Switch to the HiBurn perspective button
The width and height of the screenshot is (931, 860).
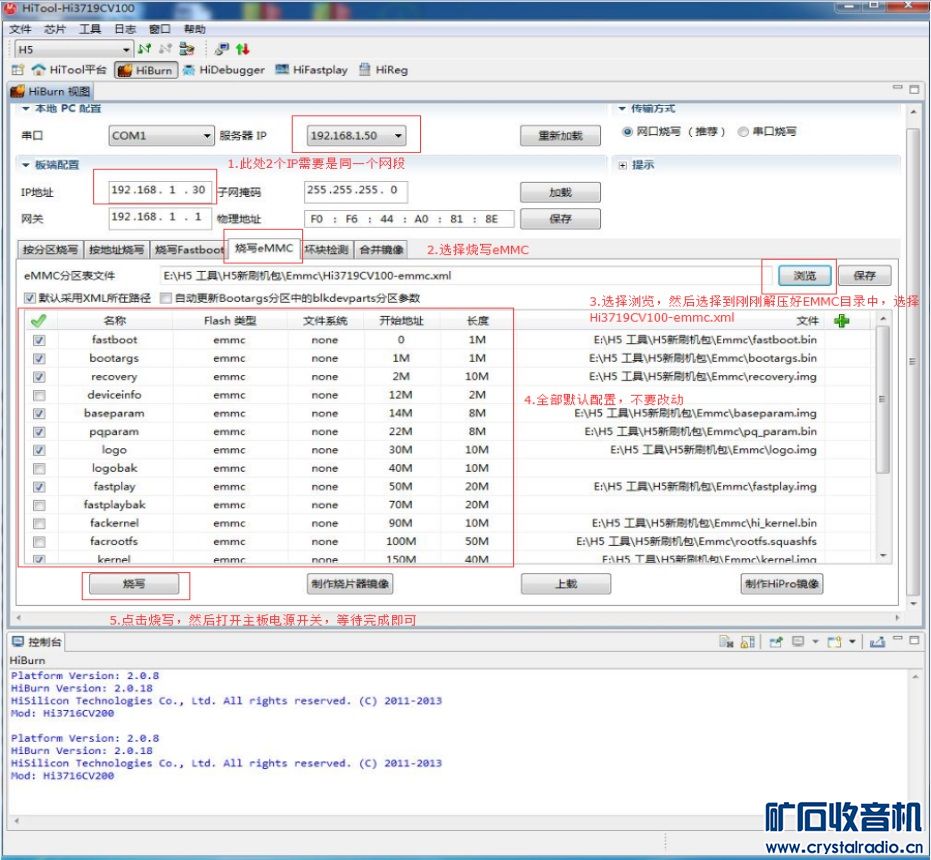coord(145,70)
